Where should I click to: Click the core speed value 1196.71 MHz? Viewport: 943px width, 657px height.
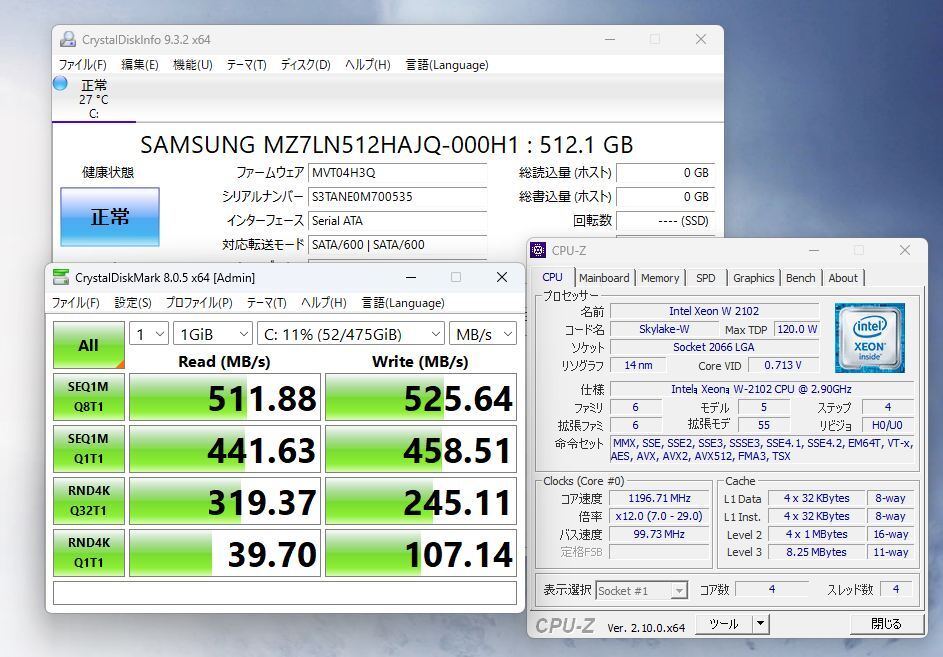click(x=659, y=498)
